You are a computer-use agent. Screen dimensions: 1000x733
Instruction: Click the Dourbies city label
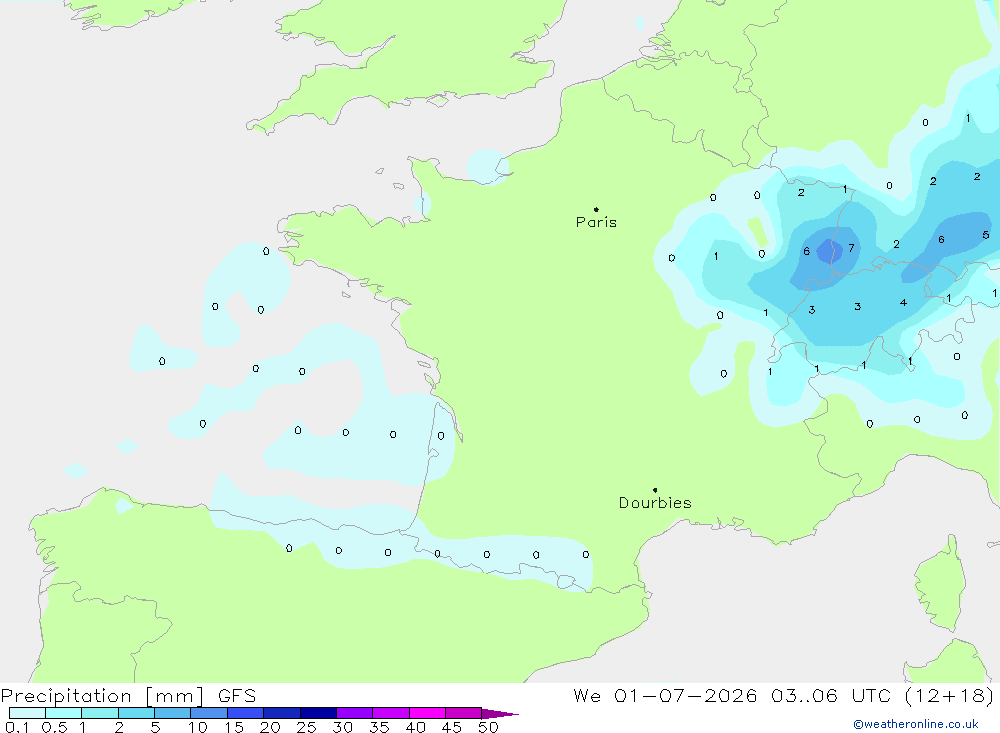655,503
